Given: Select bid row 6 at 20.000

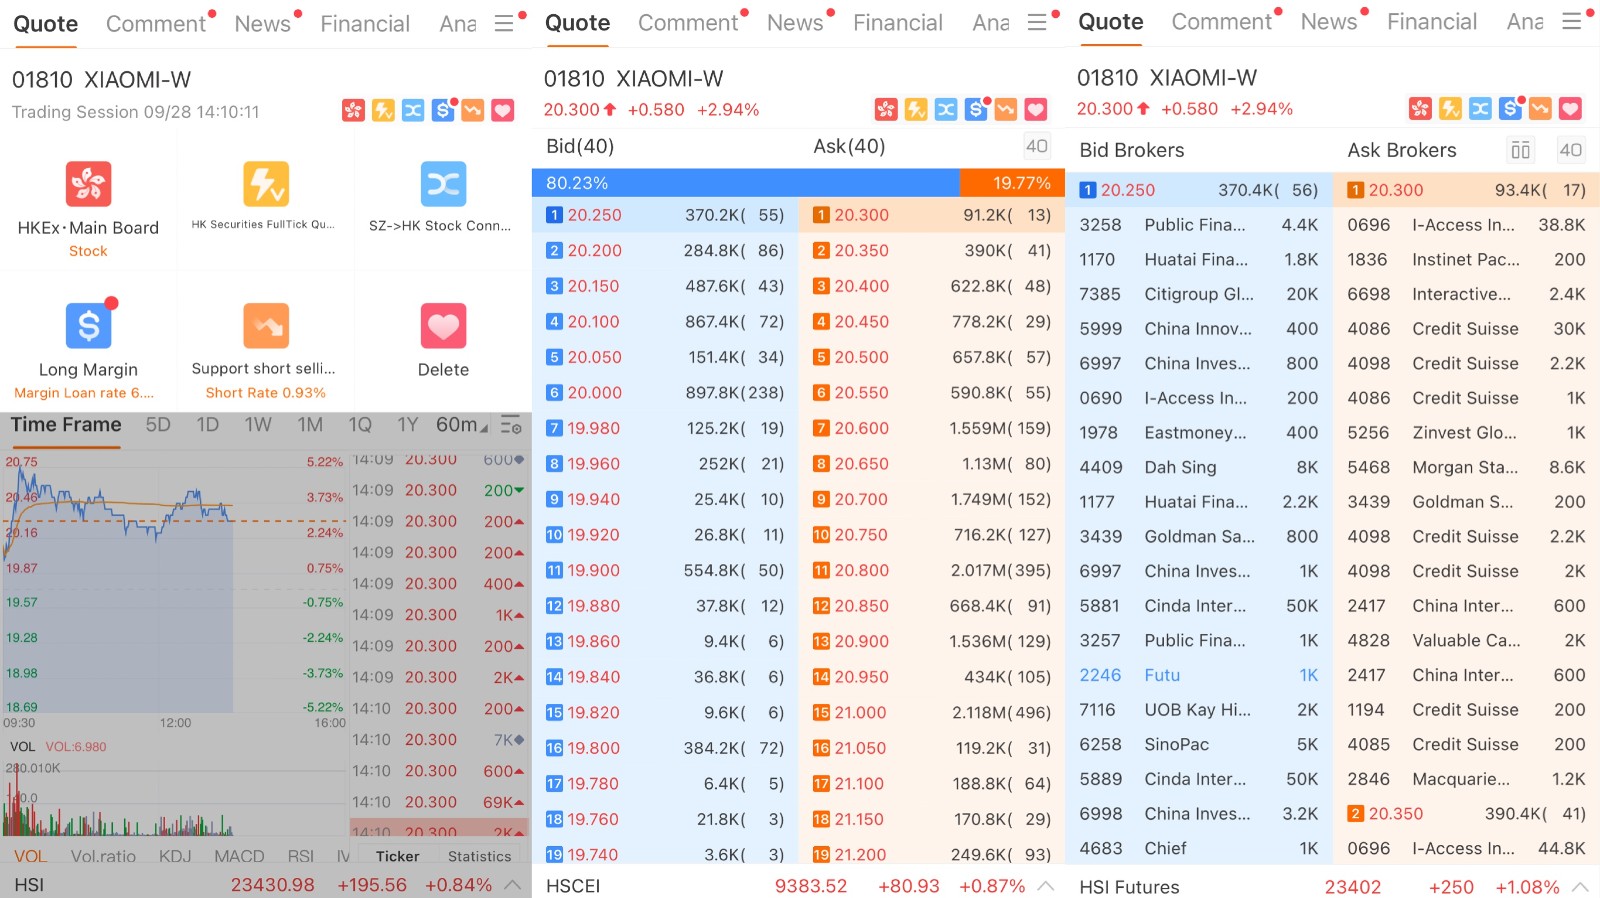Looking at the screenshot, I should coord(665,393).
